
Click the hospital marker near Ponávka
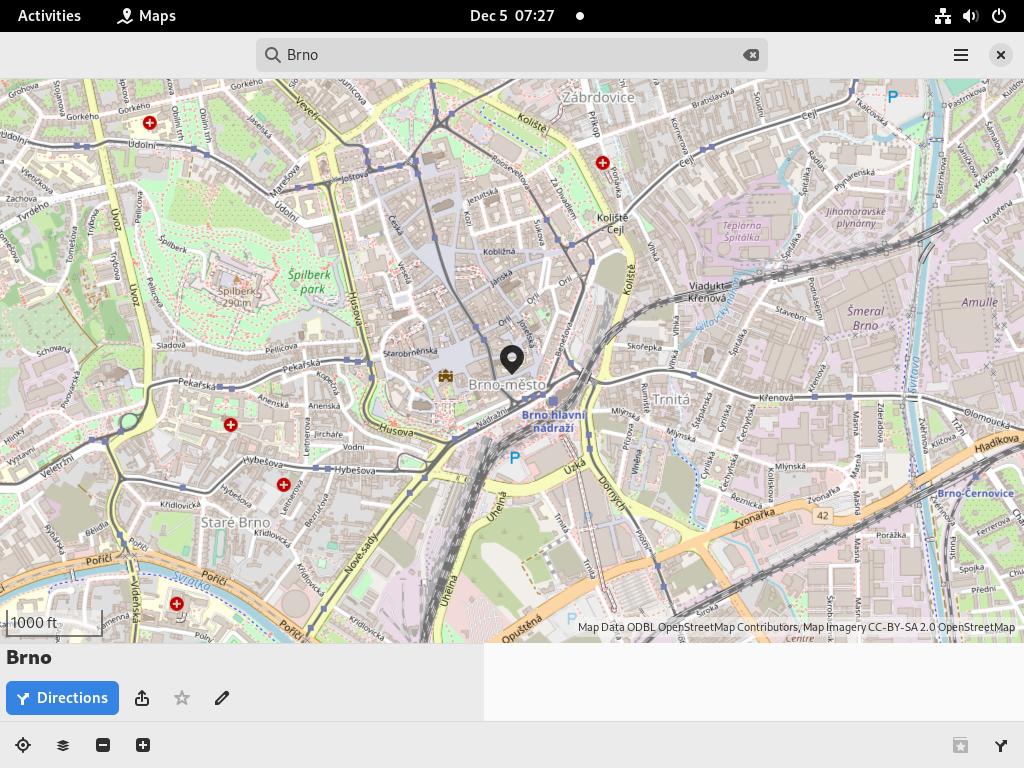(x=603, y=163)
